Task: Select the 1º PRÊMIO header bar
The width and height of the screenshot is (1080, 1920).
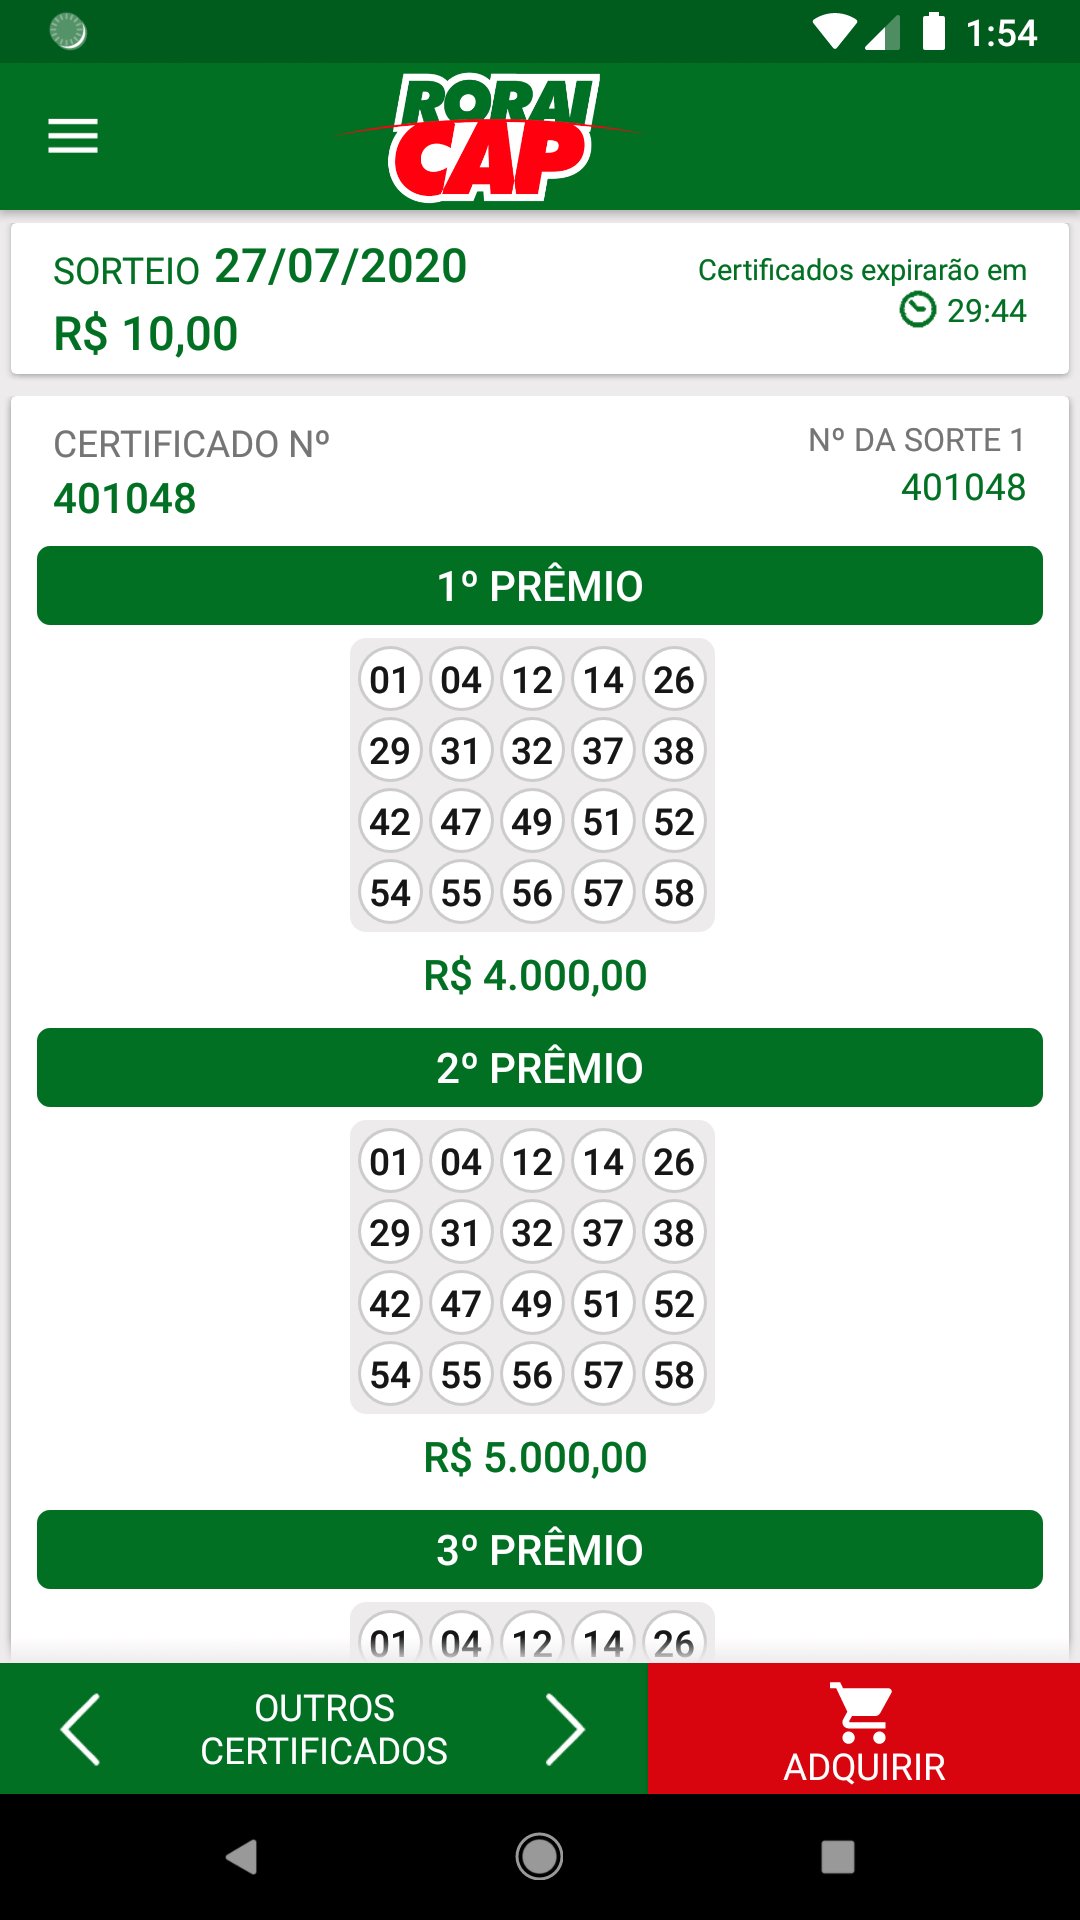Action: (540, 586)
